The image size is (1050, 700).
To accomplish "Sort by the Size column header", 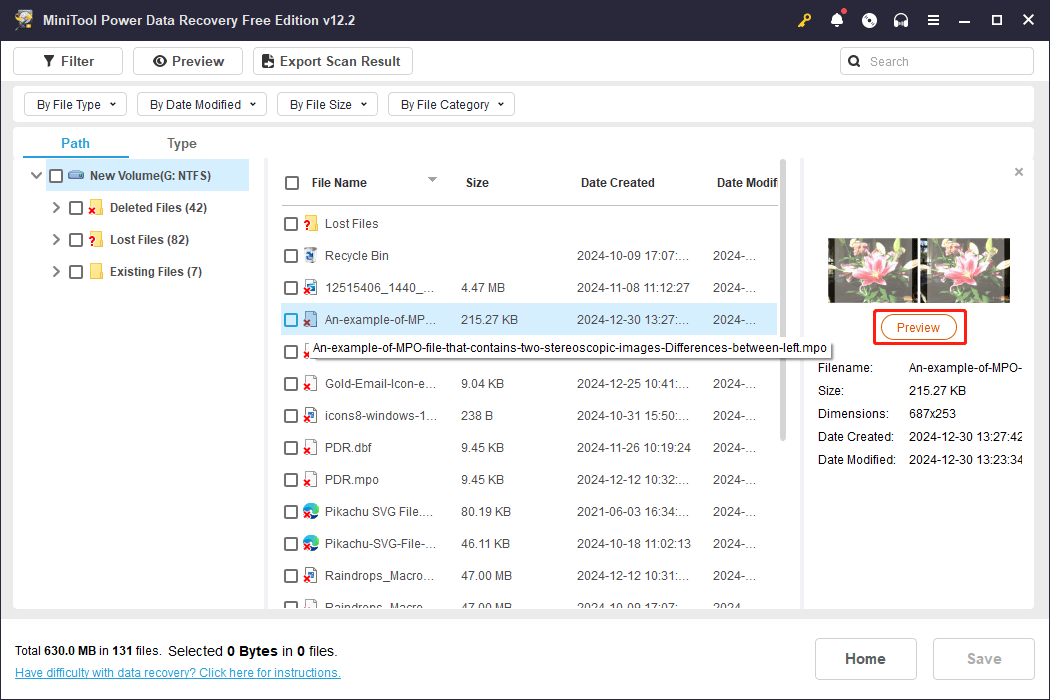I will pos(477,183).
